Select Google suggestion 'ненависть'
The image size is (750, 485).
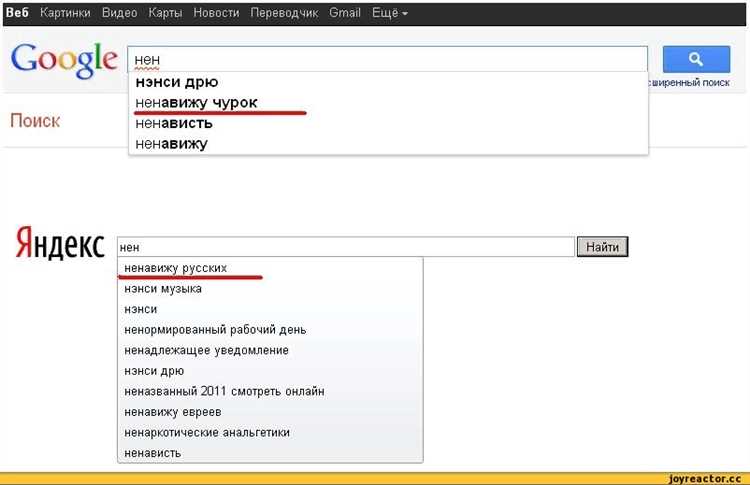click(388, 123)
